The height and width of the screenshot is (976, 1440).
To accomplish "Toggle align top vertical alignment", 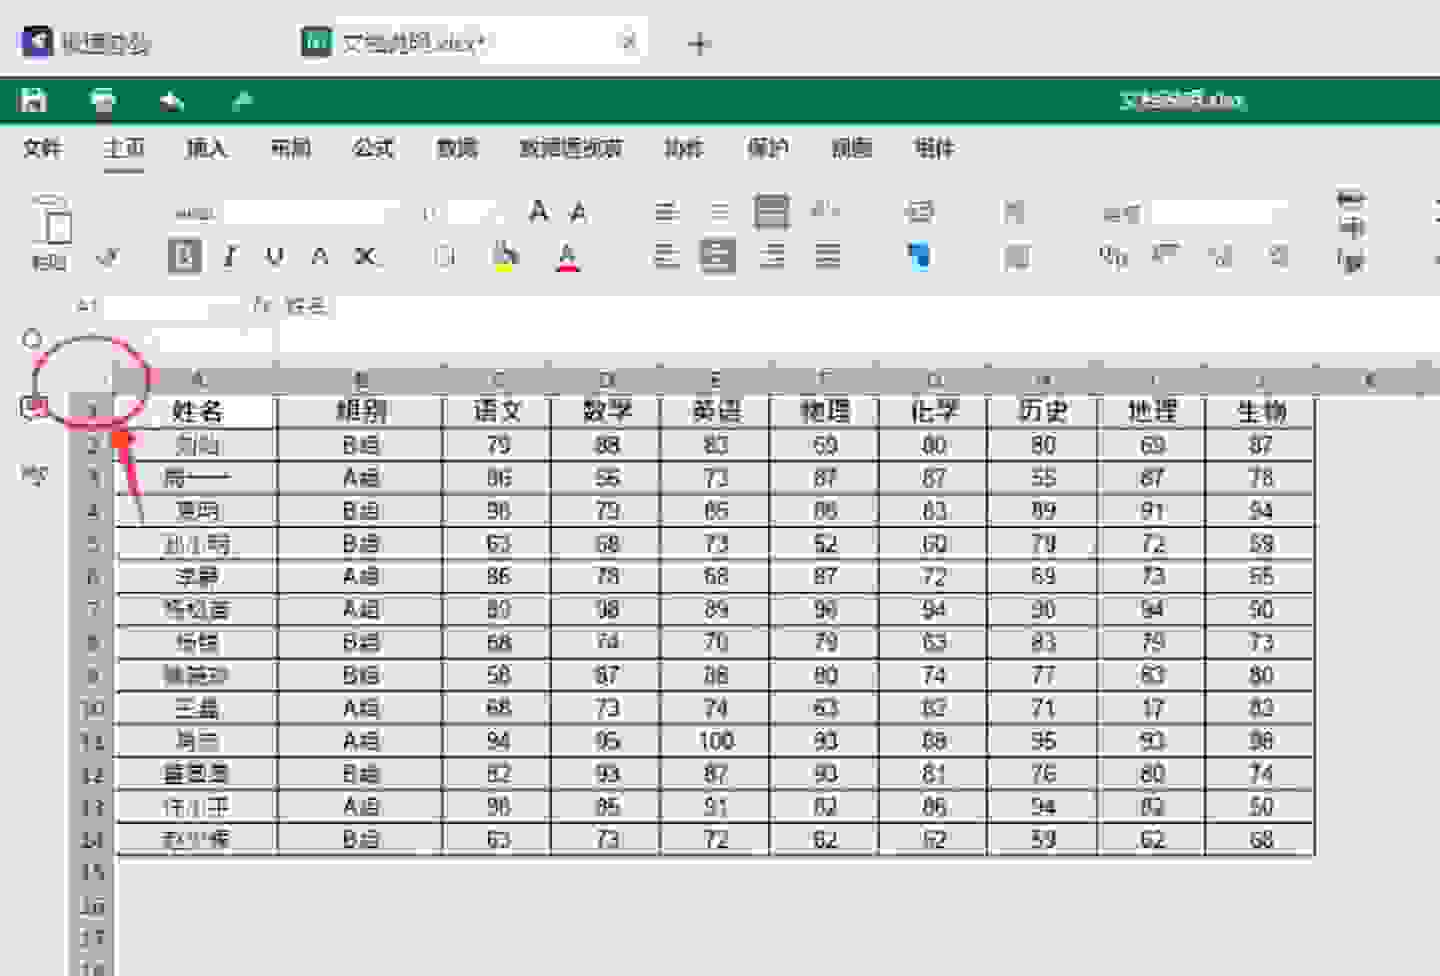I will coord(666,211).
